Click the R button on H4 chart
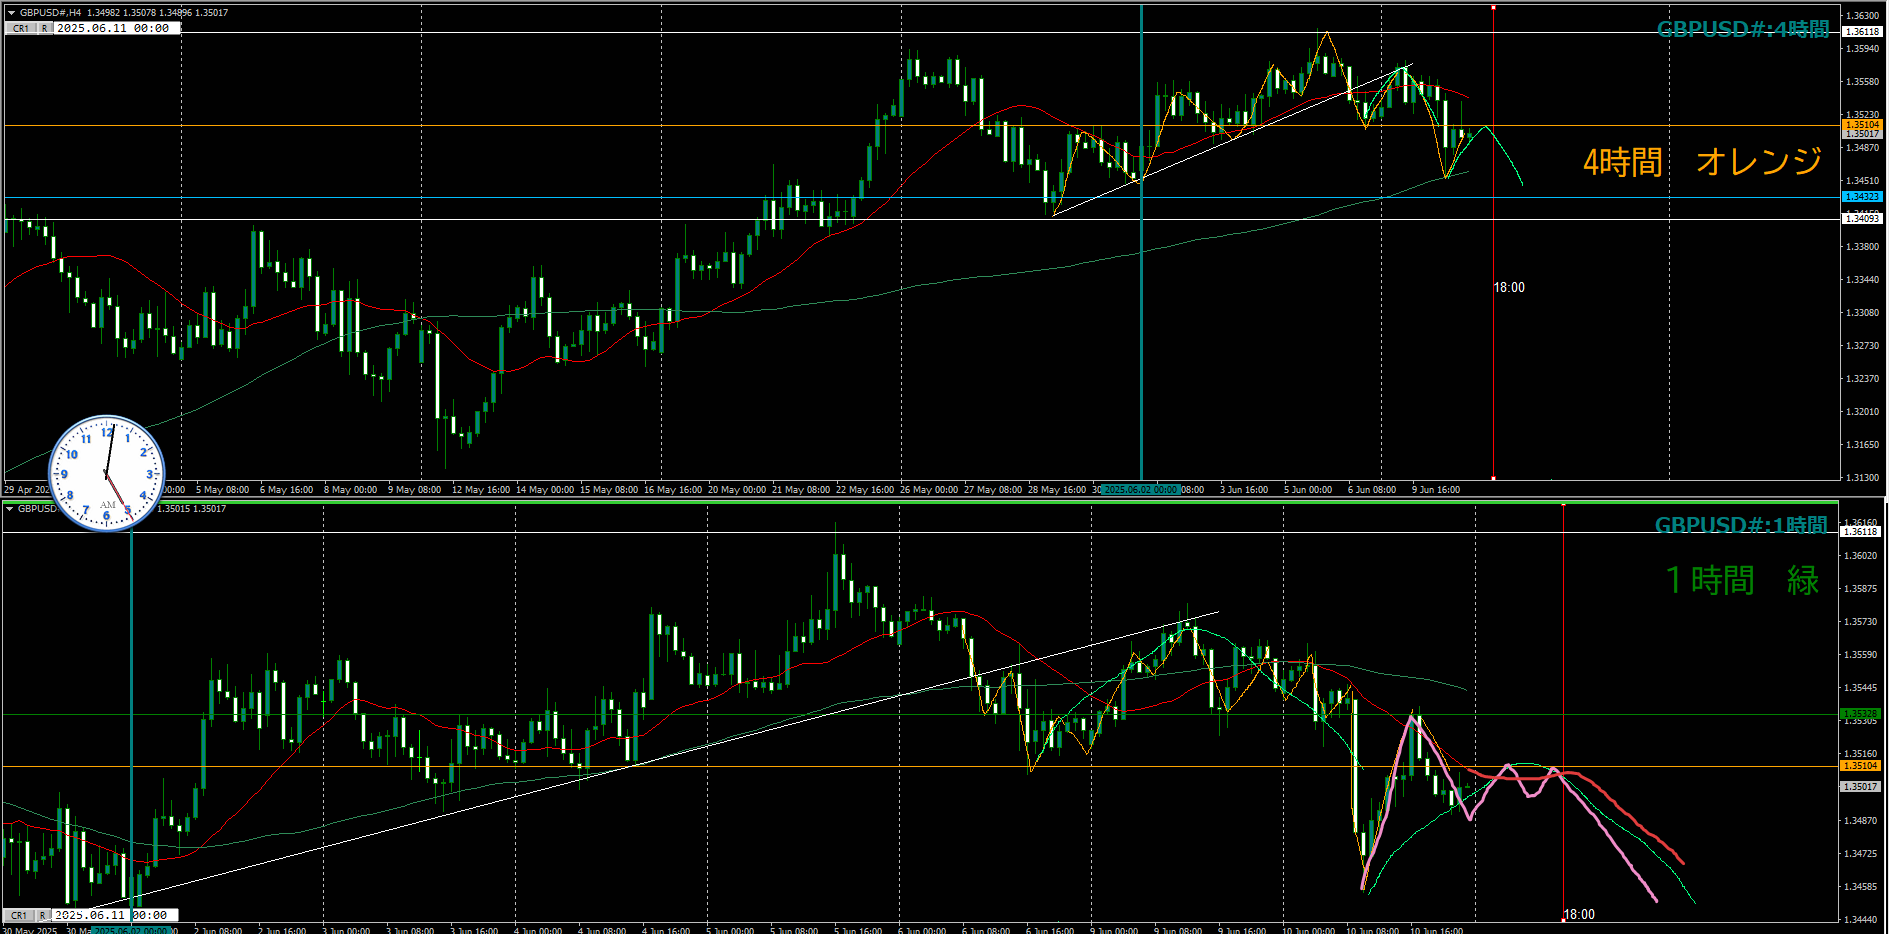Image resolution: width=1889 pixels, height=934 pixels. 45,29
